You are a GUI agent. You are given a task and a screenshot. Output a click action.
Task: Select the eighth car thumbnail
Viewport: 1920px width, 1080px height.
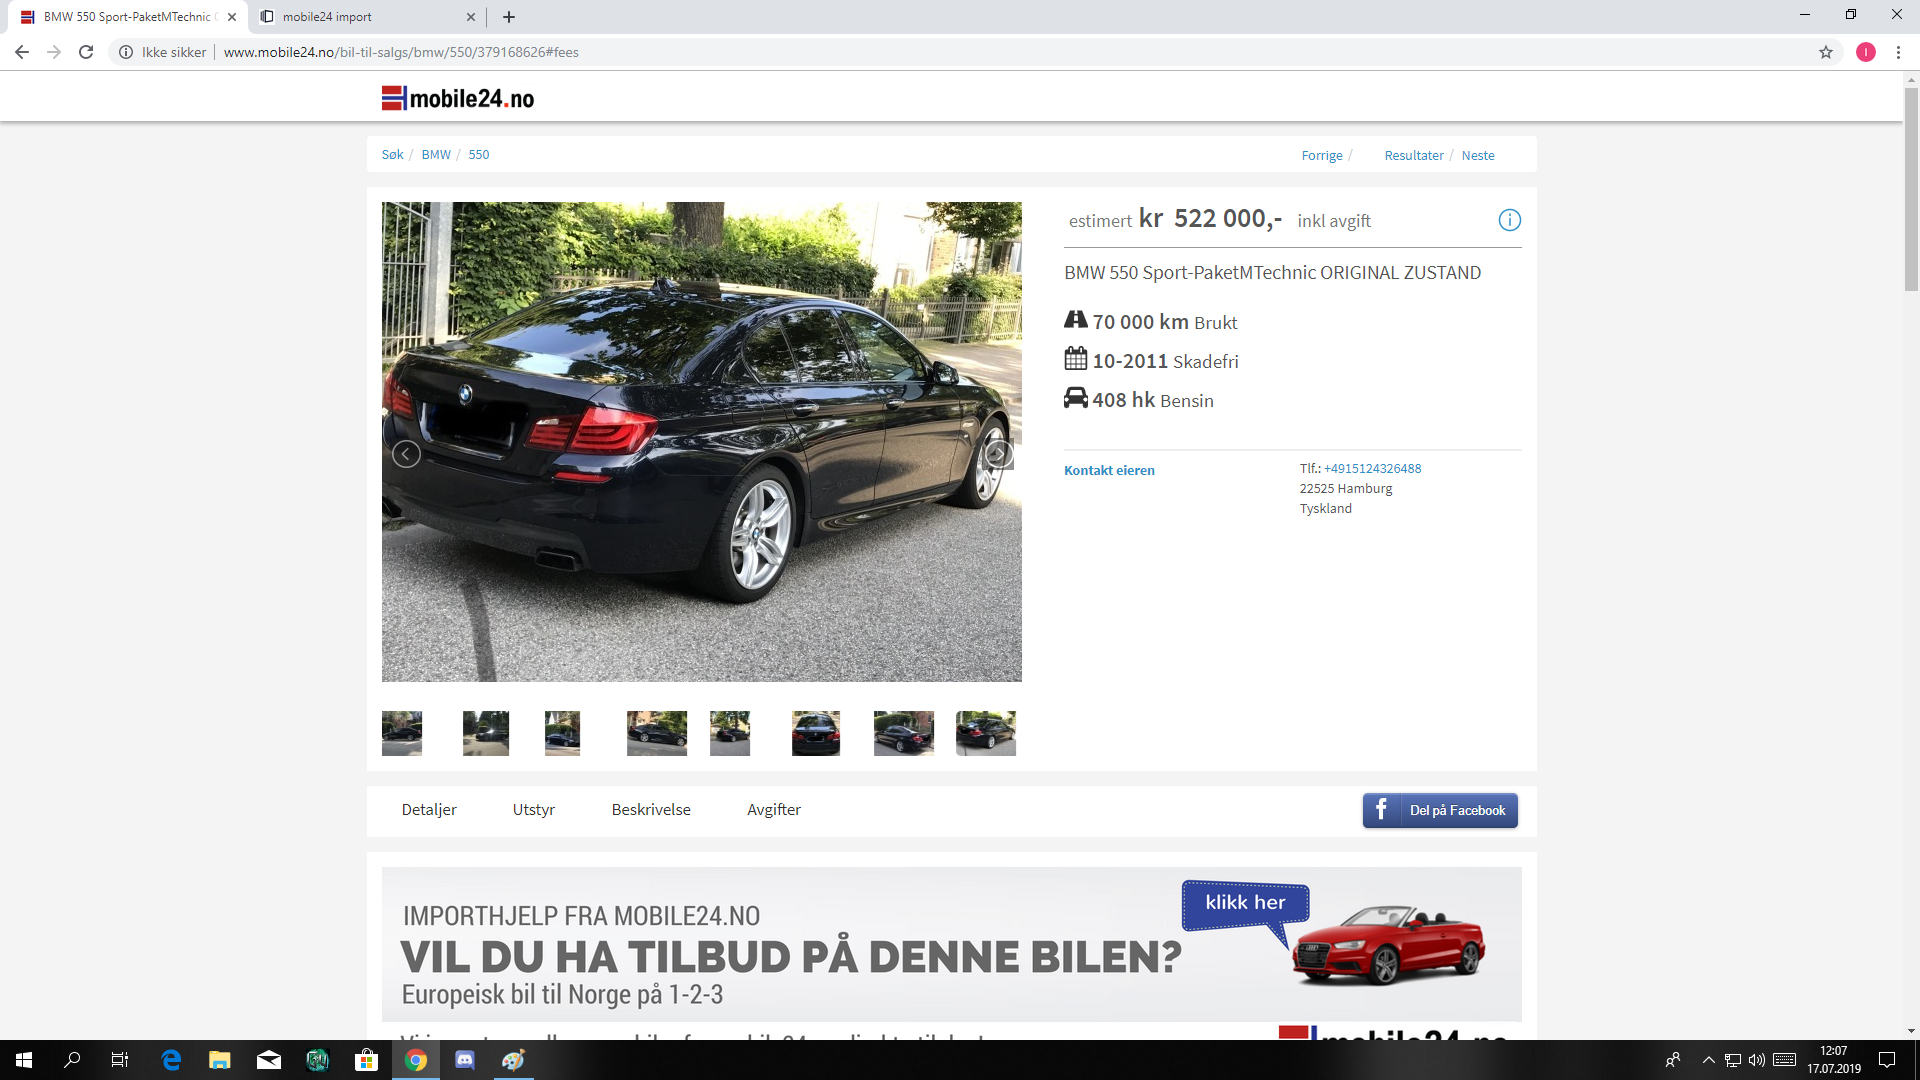(986, 733)
